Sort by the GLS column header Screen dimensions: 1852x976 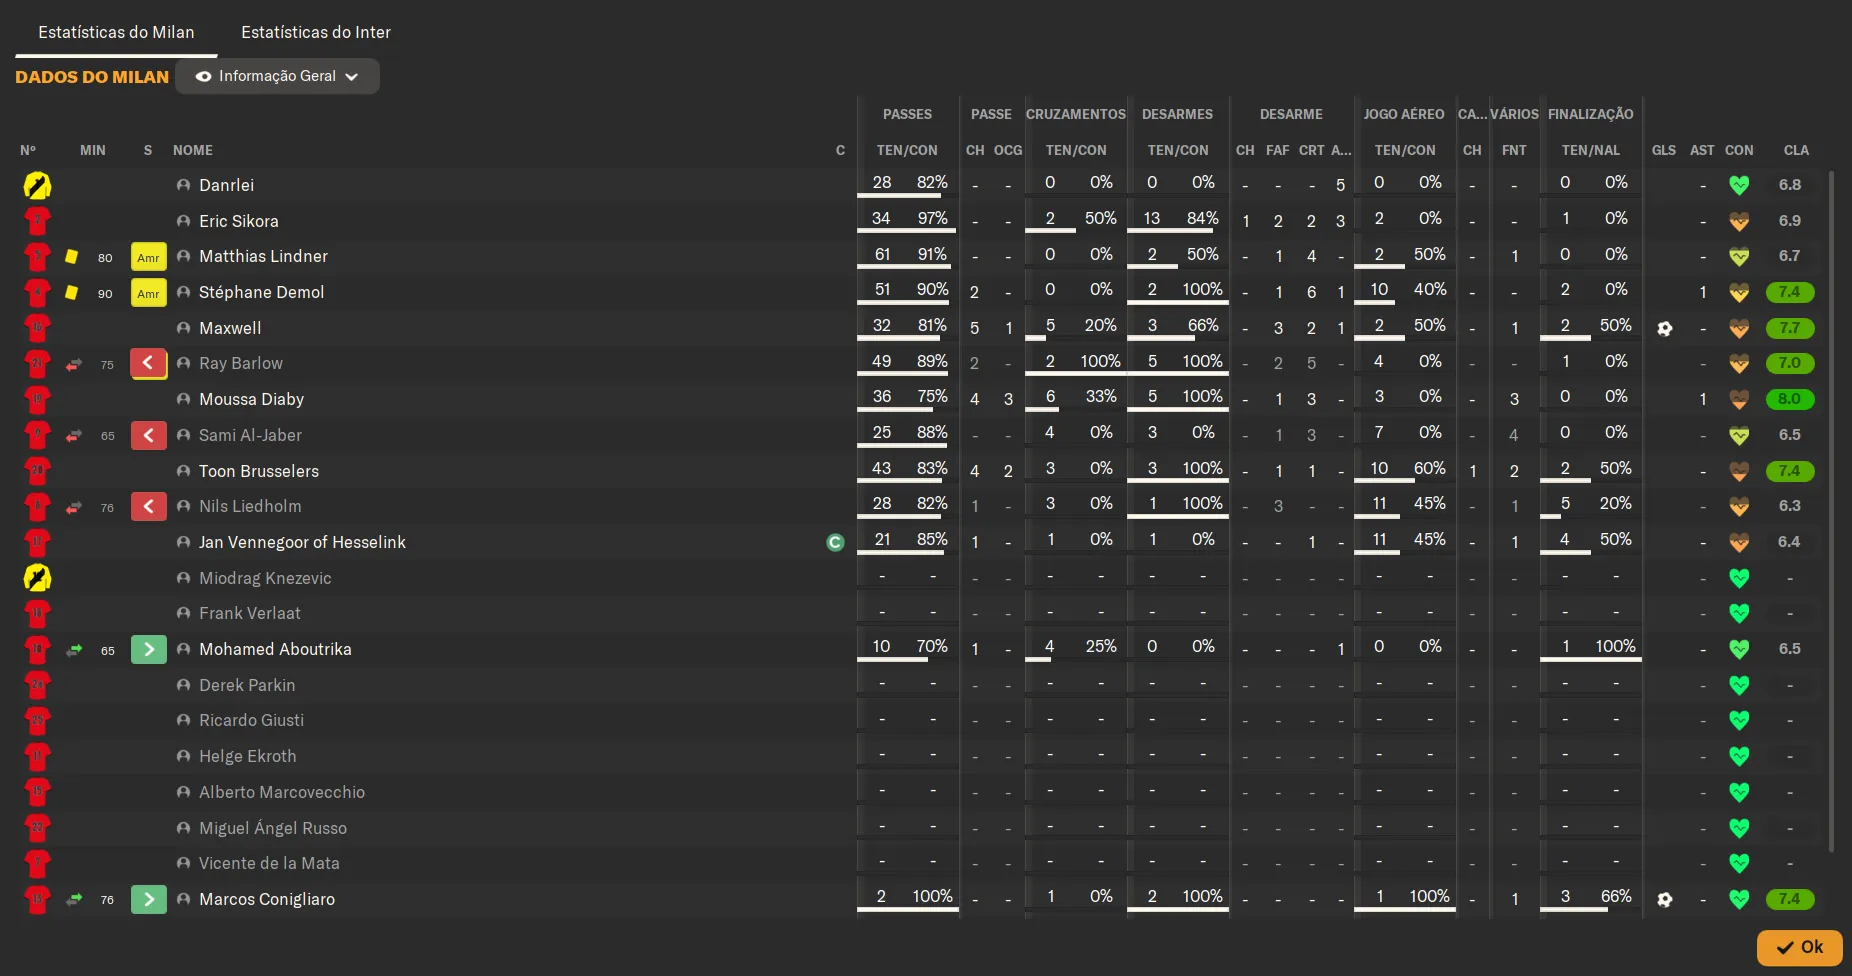tap(1664, 150)
